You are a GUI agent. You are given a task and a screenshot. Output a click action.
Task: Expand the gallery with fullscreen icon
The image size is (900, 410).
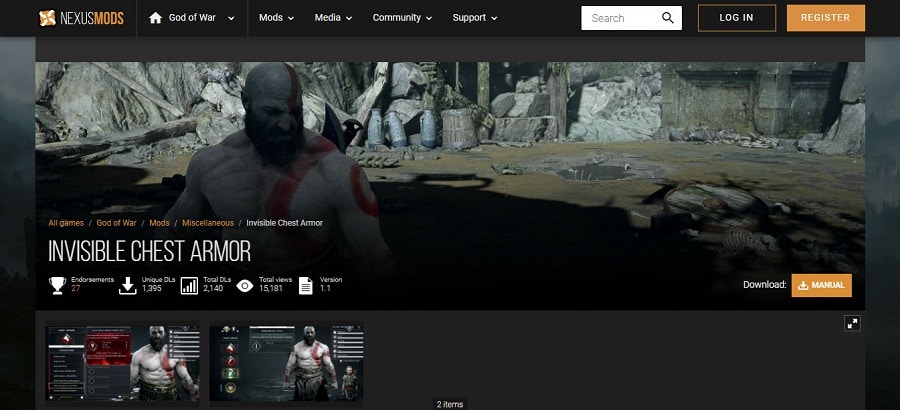click(852, 323)
